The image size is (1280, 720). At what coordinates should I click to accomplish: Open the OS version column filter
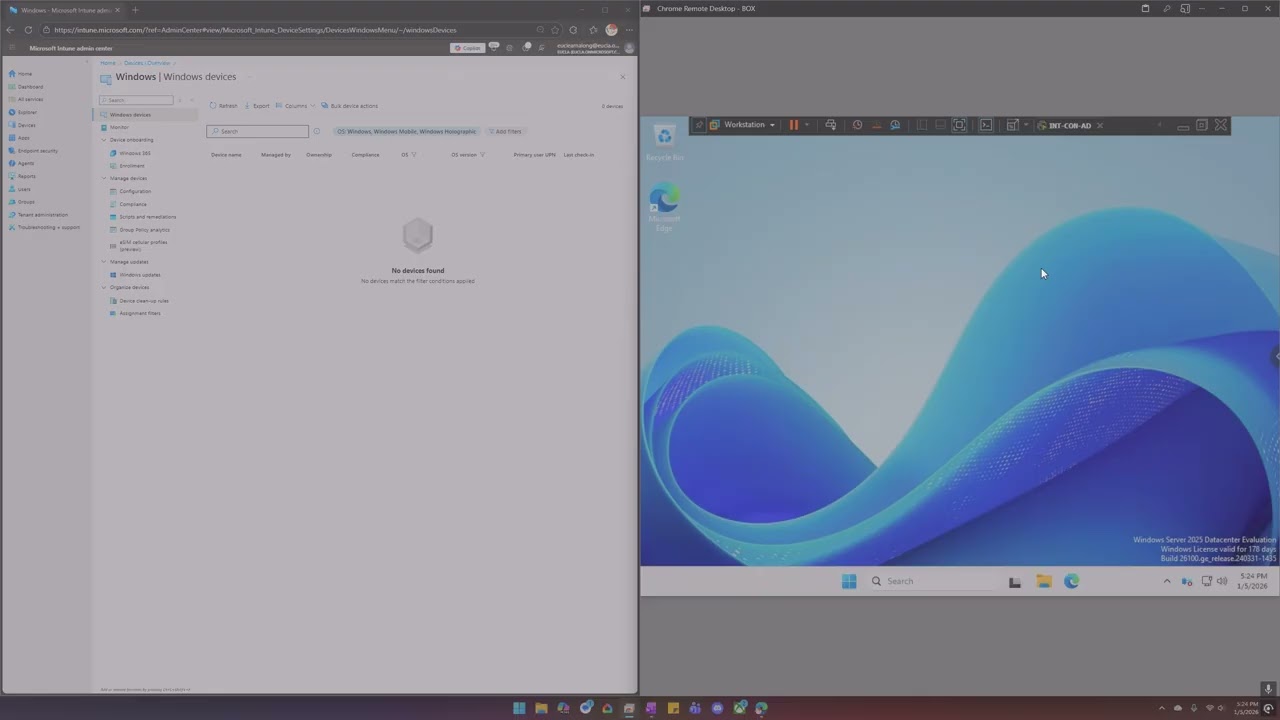[x=482, y=155]
